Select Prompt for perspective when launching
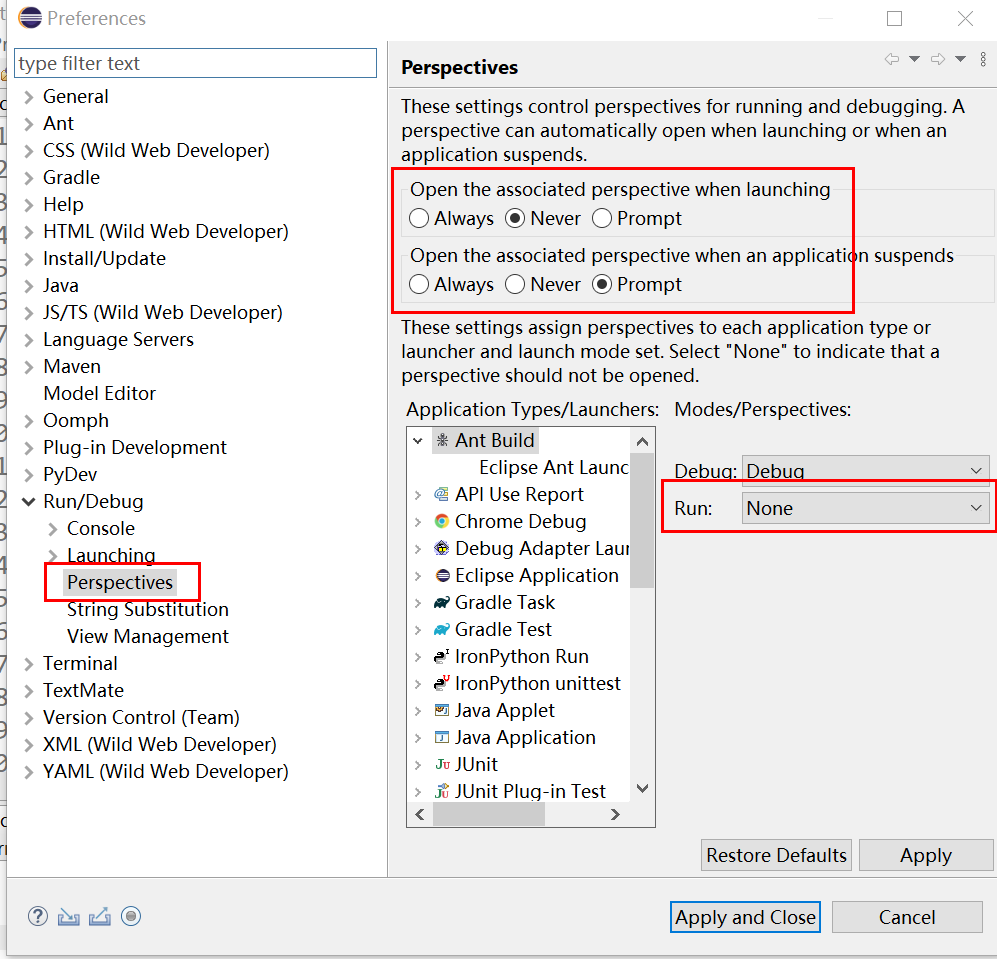Viewport: 997px width, 959px height. [x=602, y=218]
